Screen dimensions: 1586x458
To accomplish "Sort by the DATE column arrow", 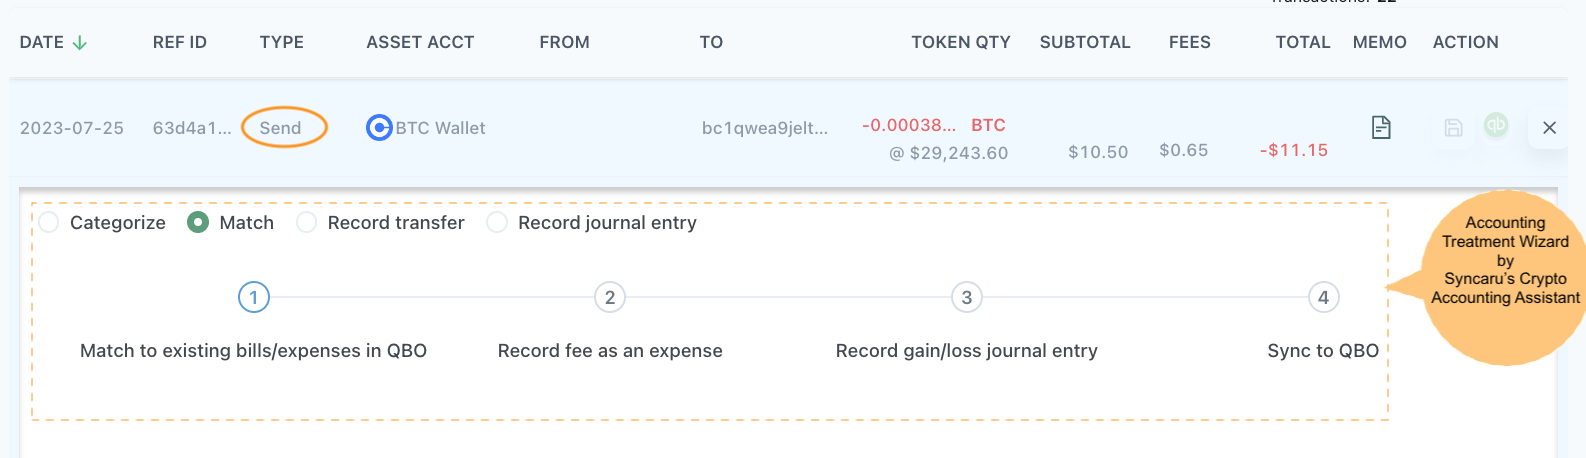I will tap(80, 42).
